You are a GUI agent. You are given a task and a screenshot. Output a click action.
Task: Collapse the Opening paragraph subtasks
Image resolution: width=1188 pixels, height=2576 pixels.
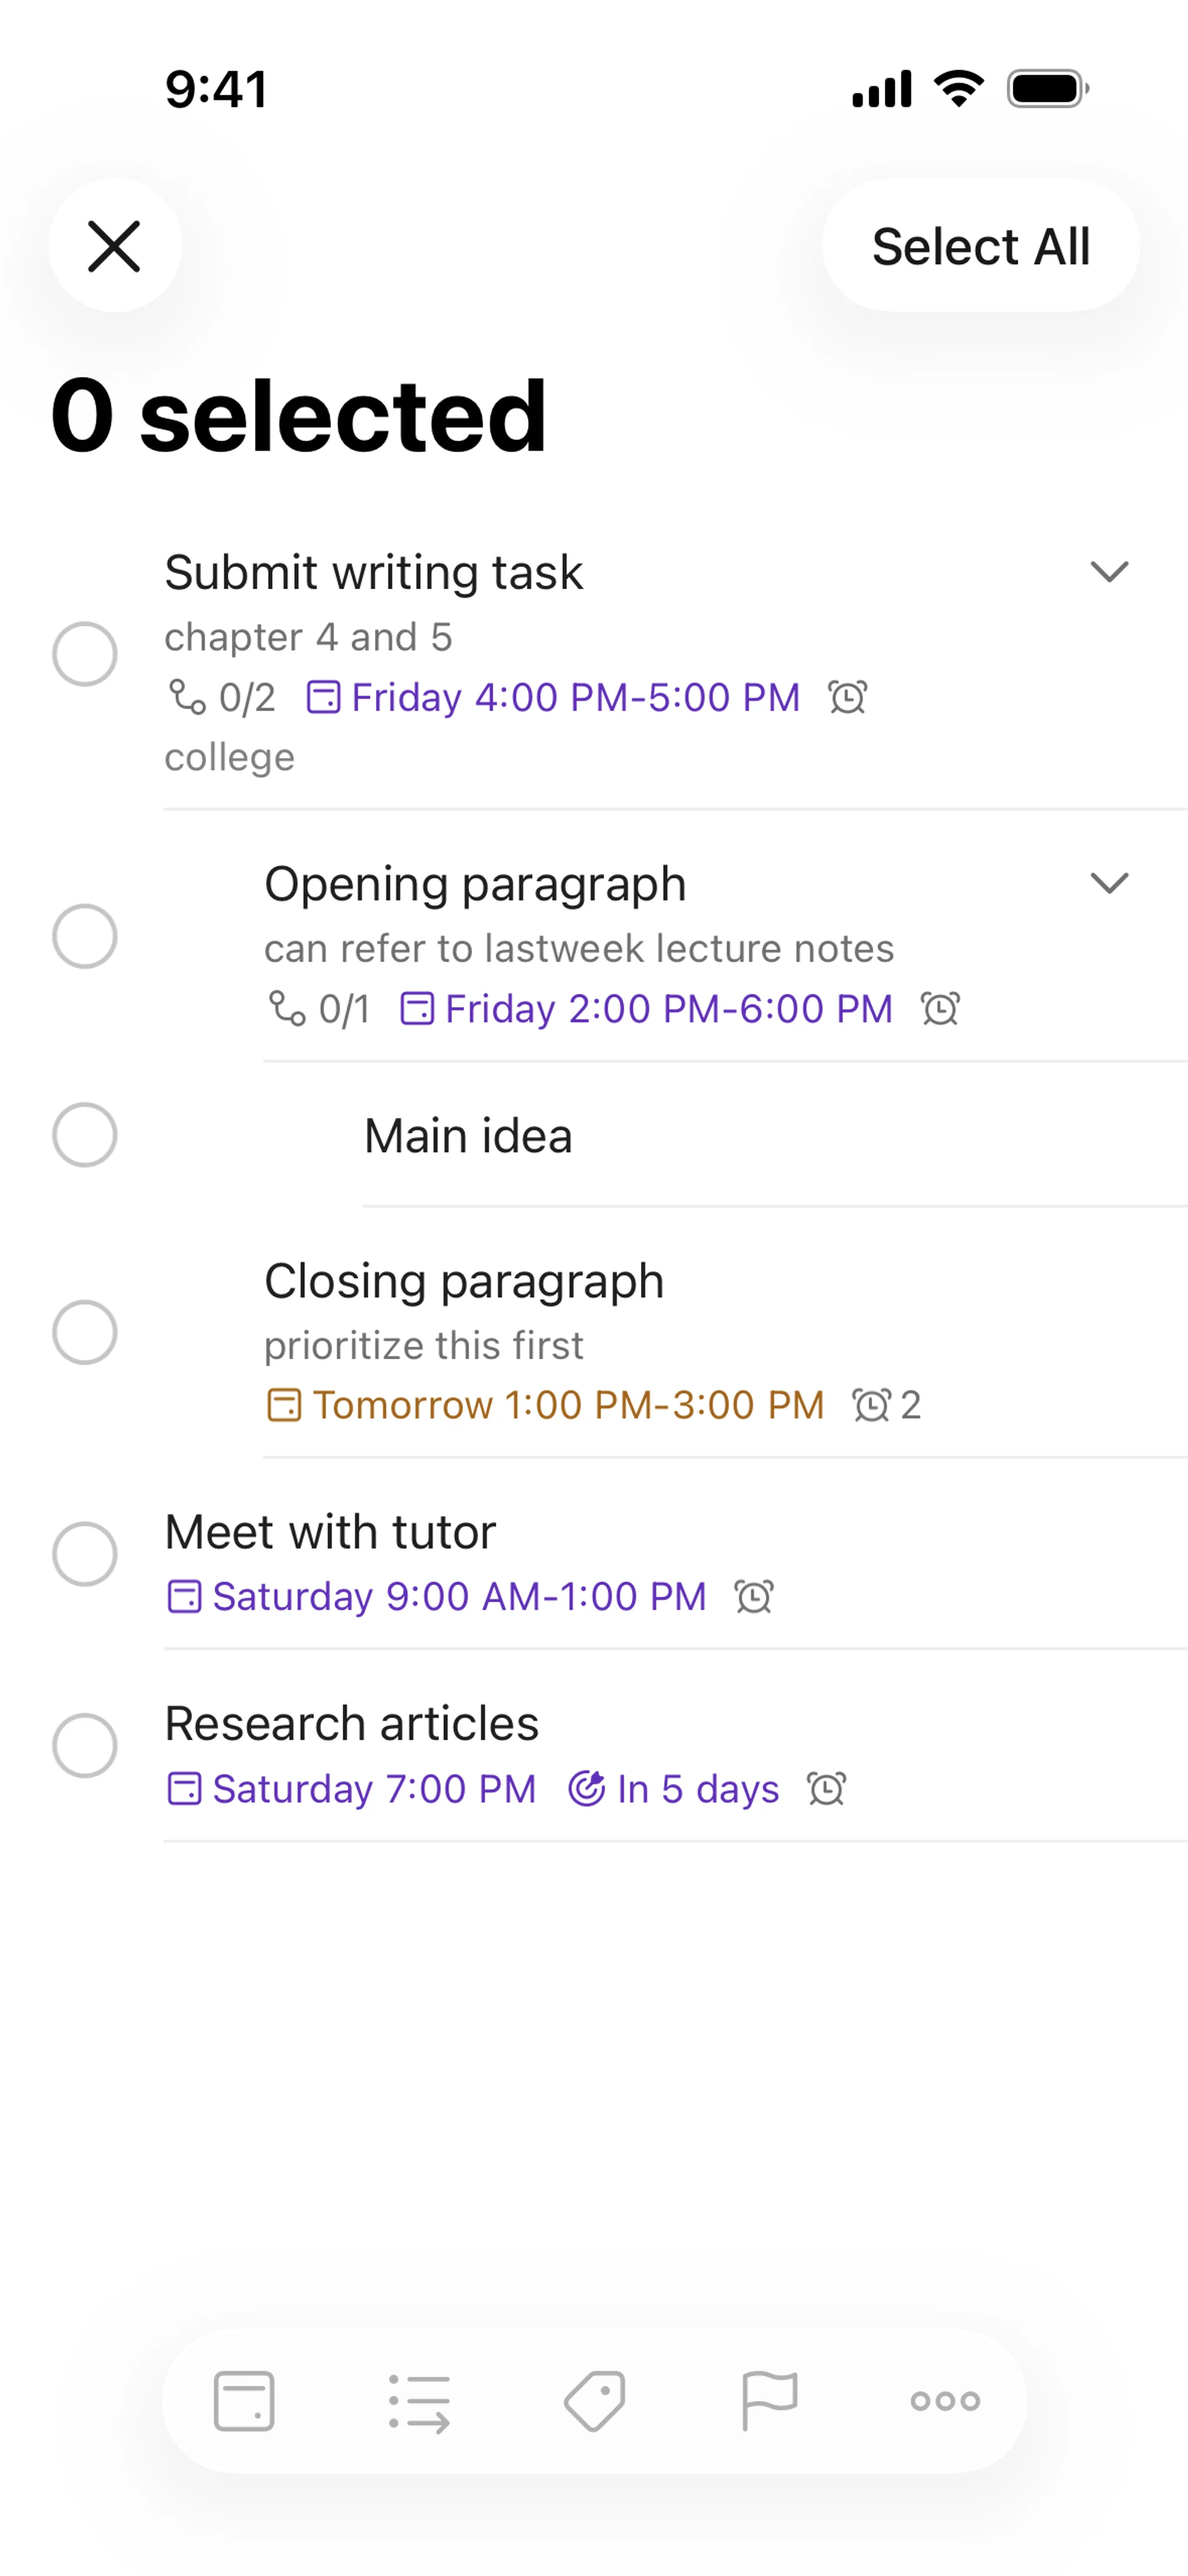(1109, 883)
